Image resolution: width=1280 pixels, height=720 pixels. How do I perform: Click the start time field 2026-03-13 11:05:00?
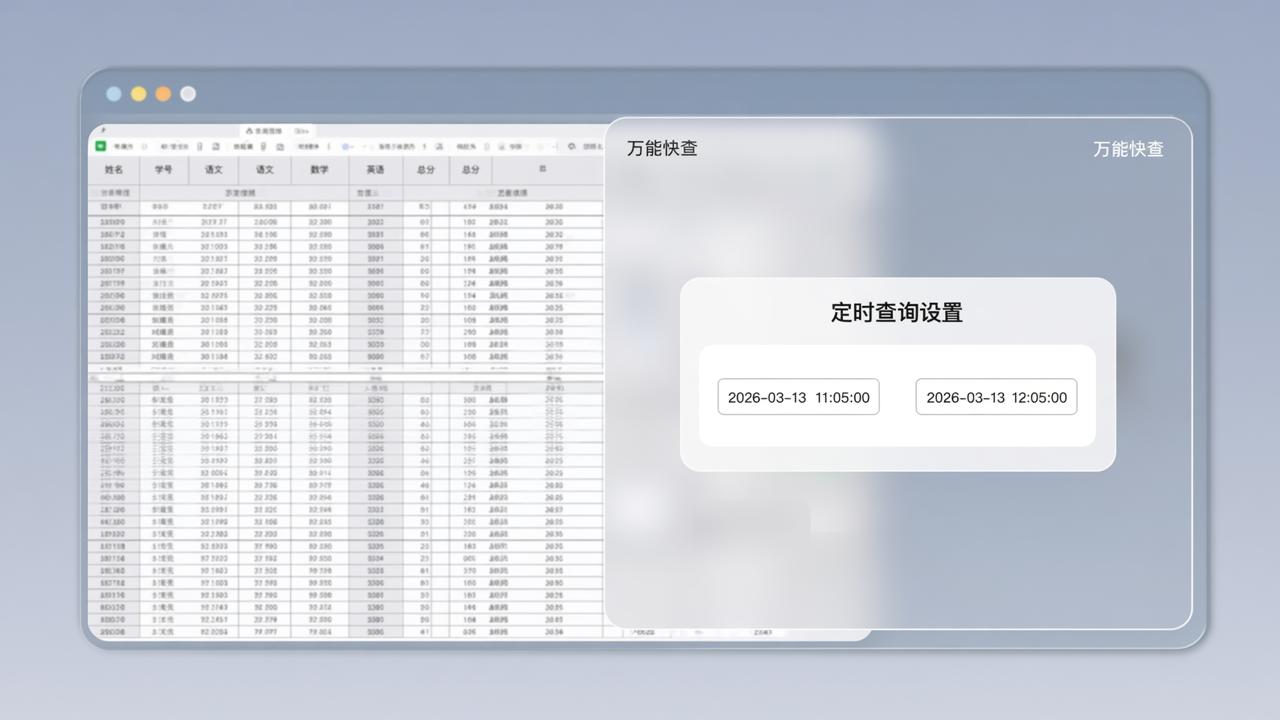tap(798, 397)
